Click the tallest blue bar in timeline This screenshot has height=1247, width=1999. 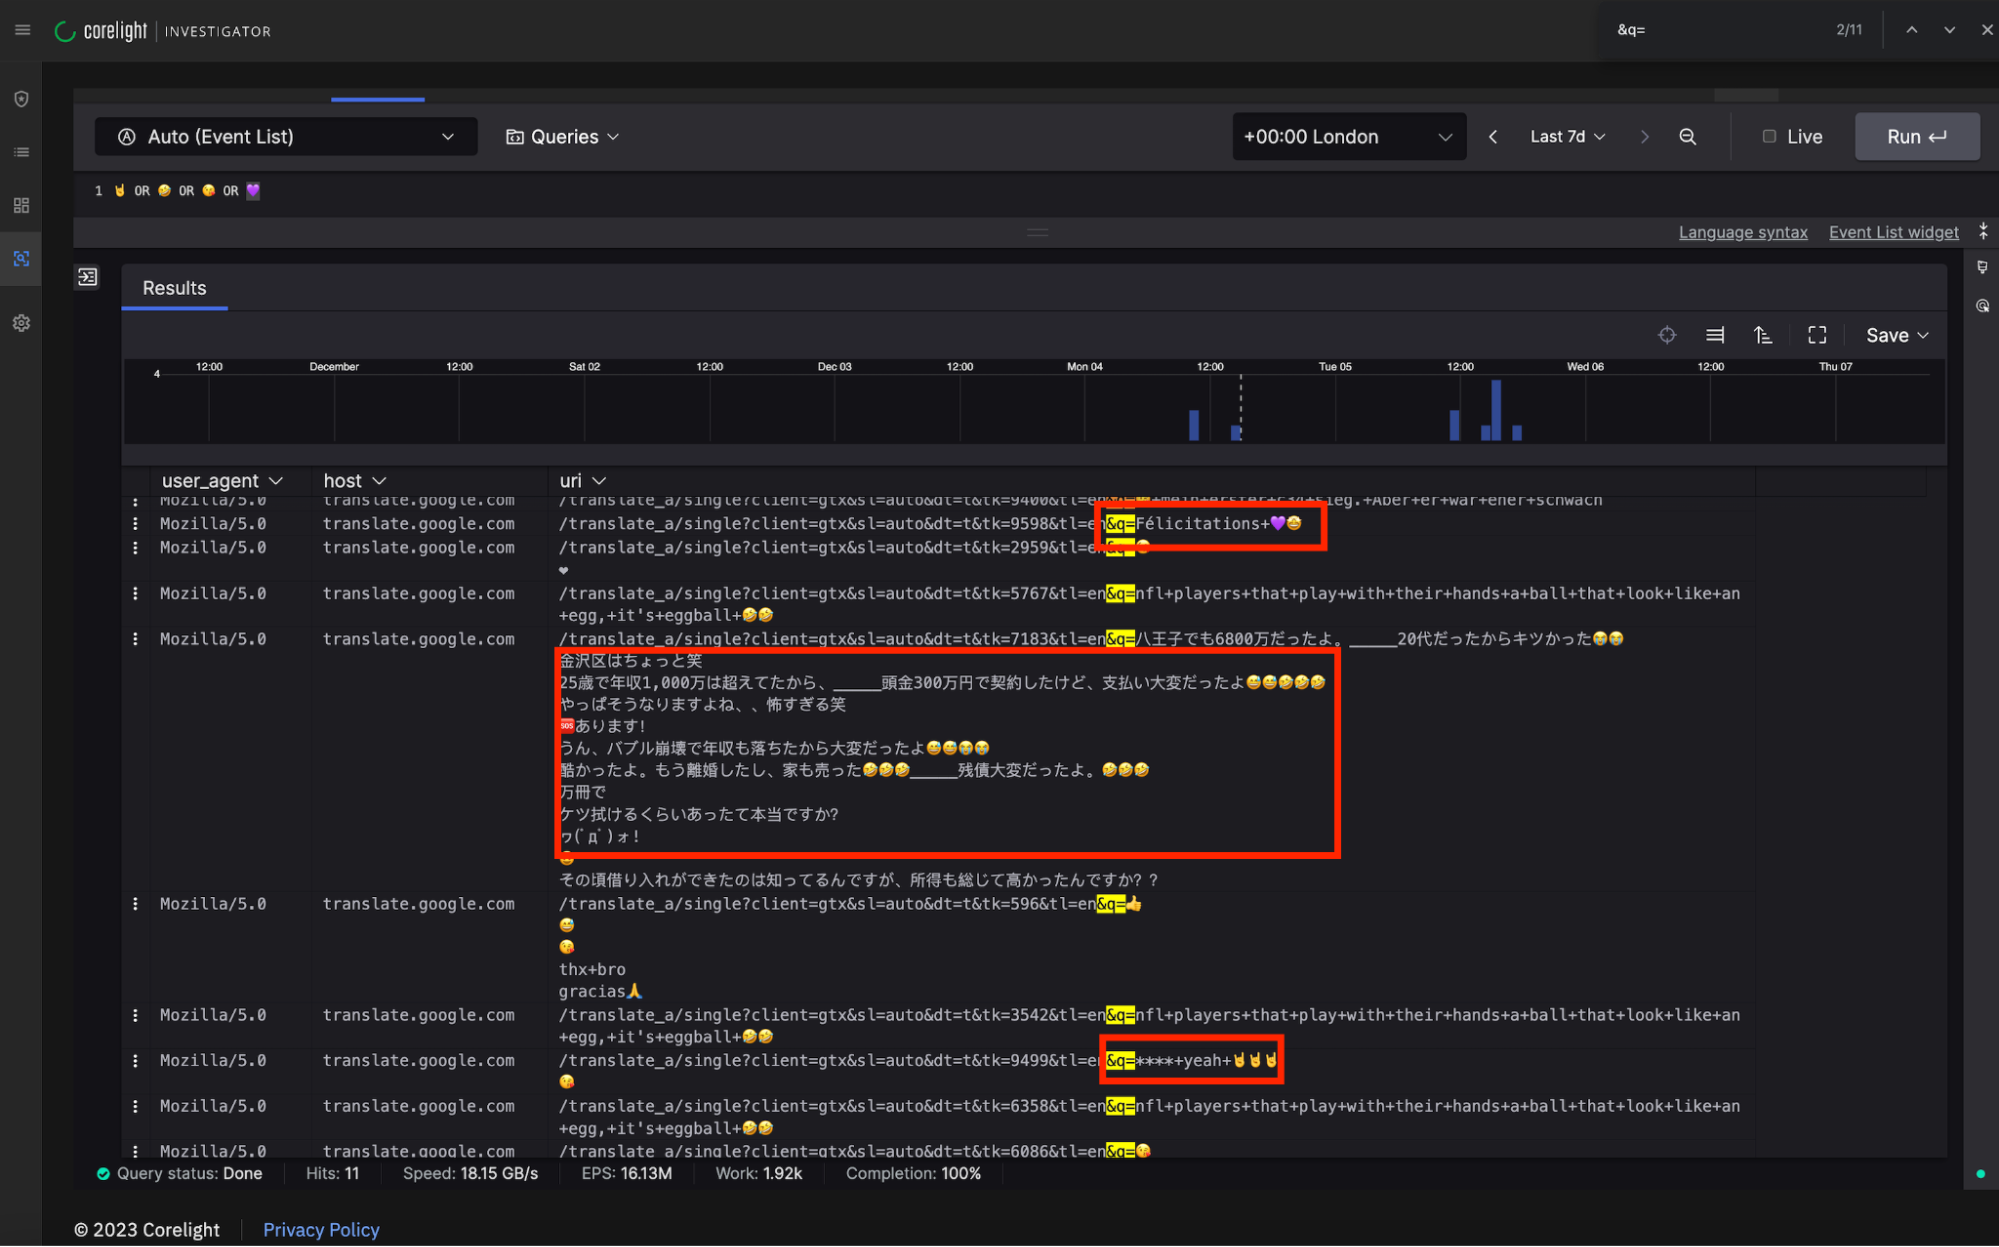(1495, 408)
